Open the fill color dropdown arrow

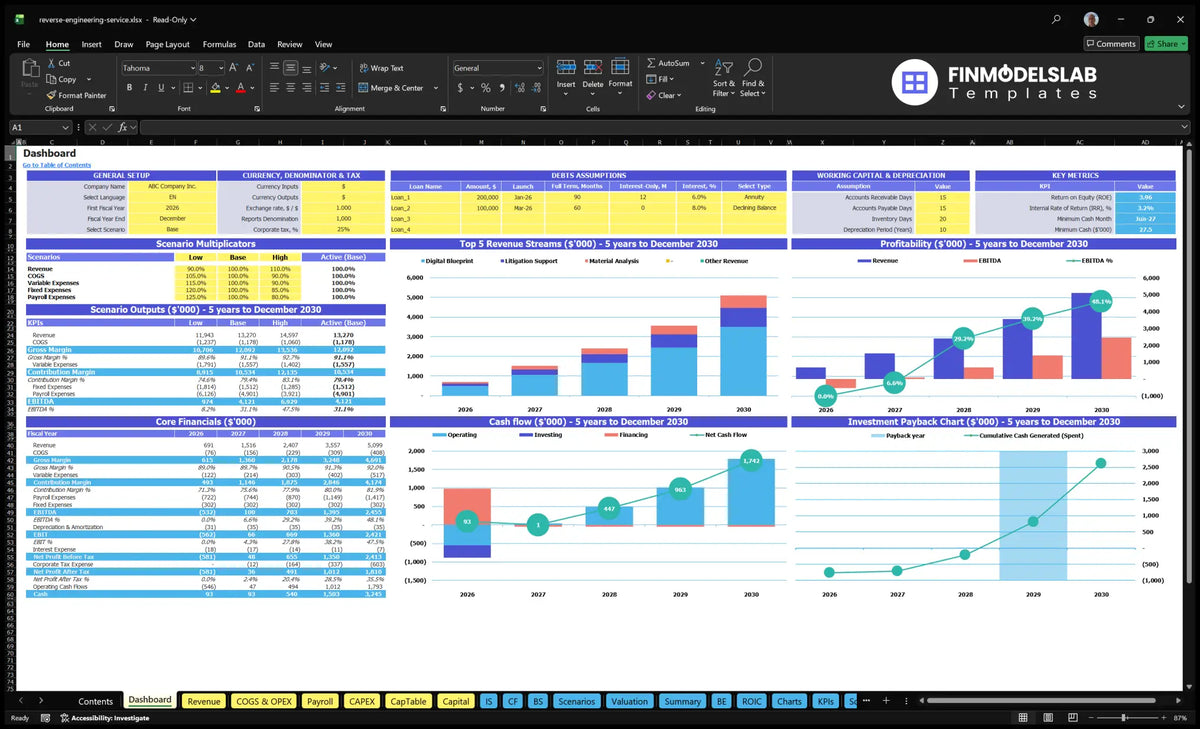coord(225,88)
